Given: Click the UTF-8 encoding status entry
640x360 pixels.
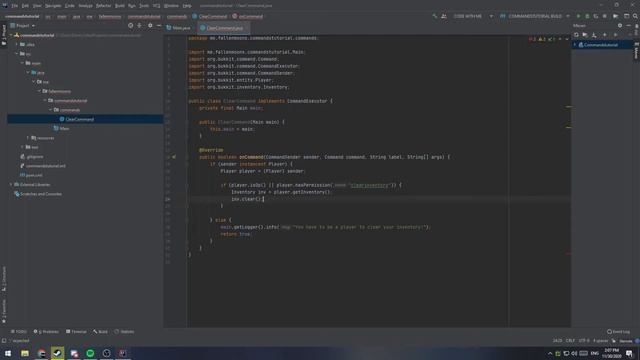Looking at the screenshot, I should [584, 340].
